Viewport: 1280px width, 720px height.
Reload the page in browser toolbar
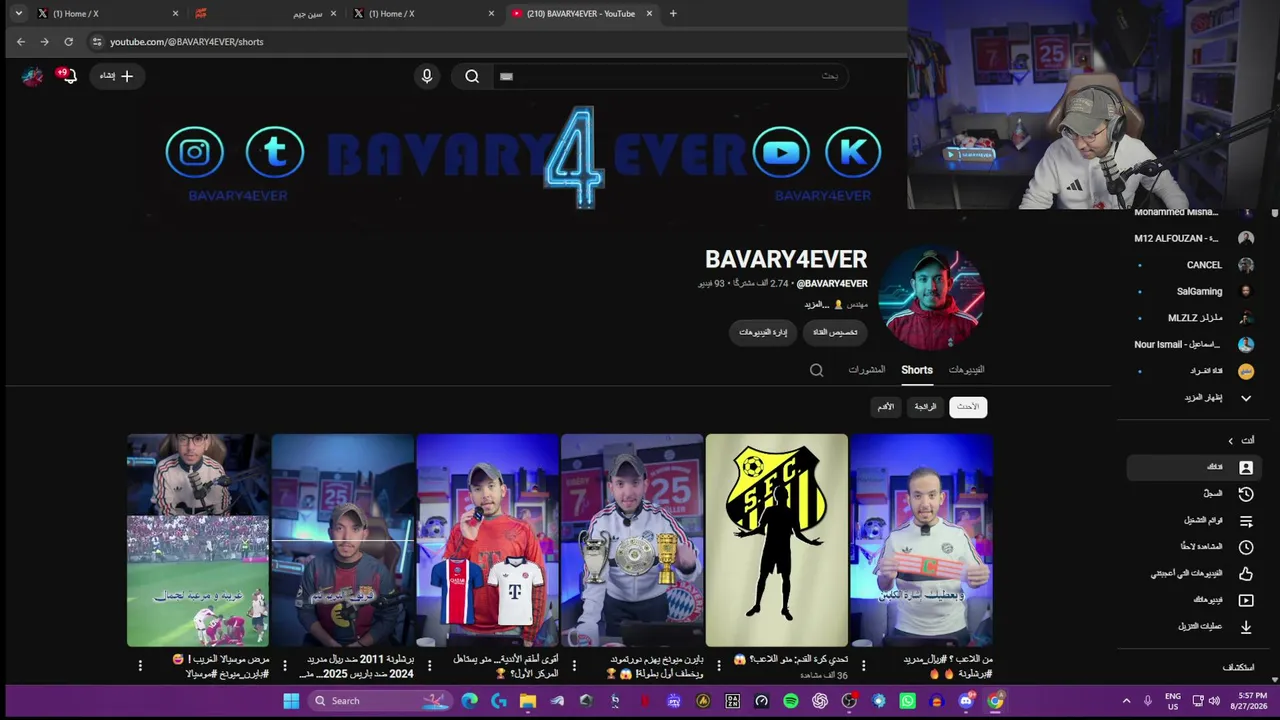[68, 42]
